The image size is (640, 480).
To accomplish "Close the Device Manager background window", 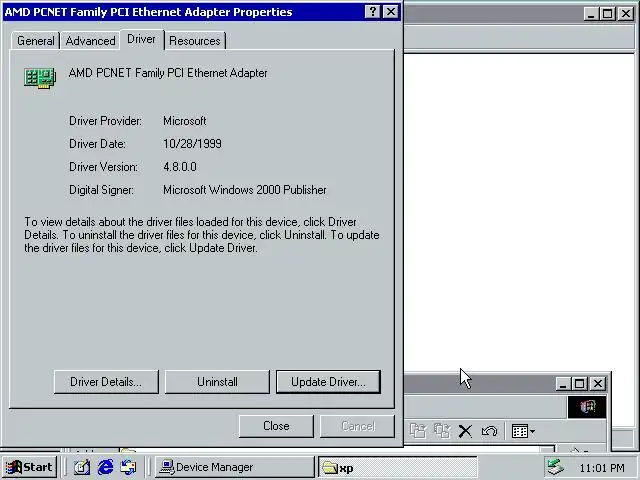I will [626, 14].
